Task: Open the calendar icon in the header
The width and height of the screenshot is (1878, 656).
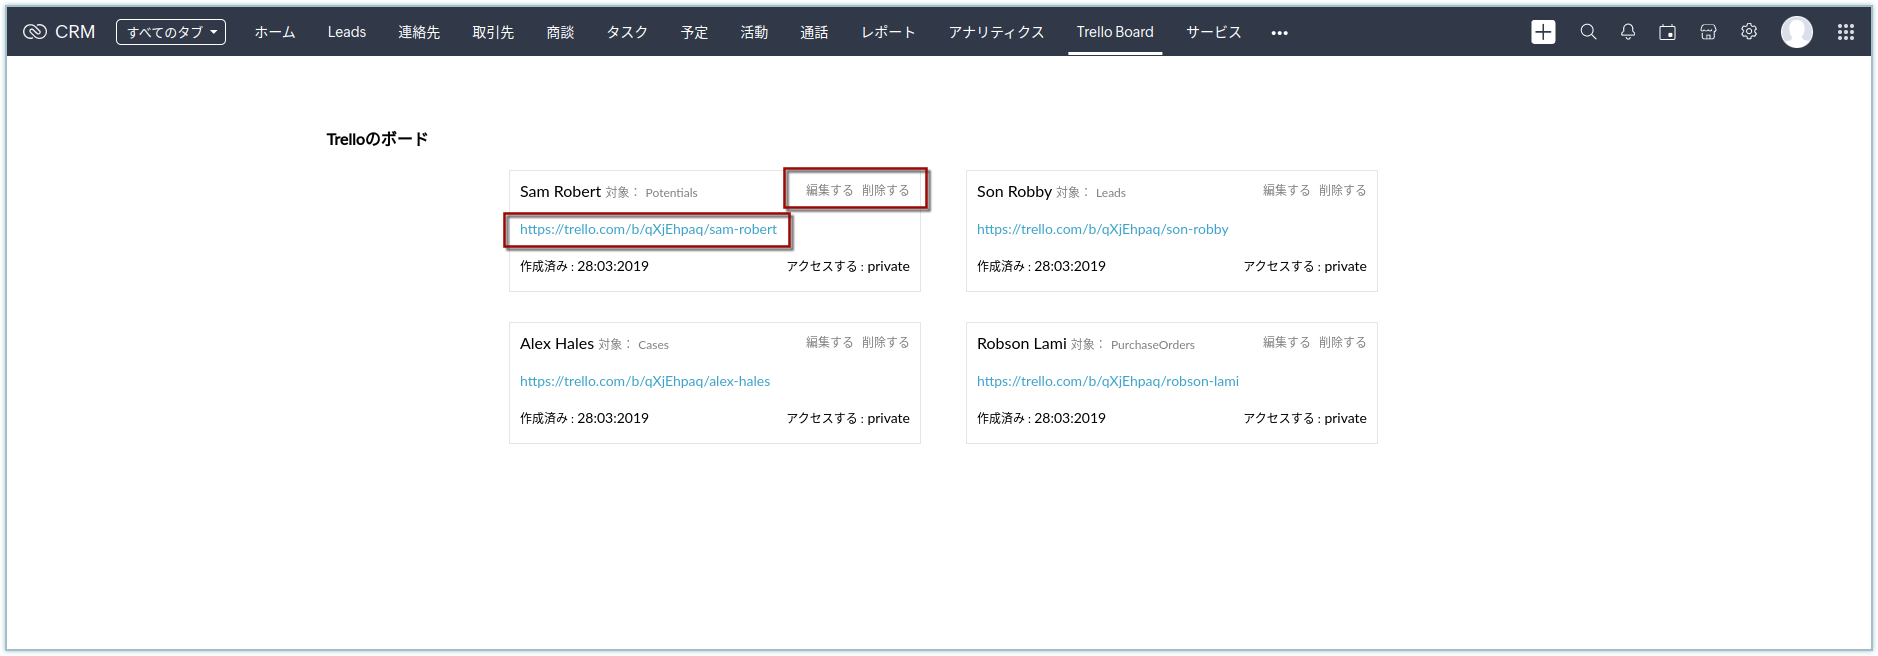Action: click(1667, 32)
